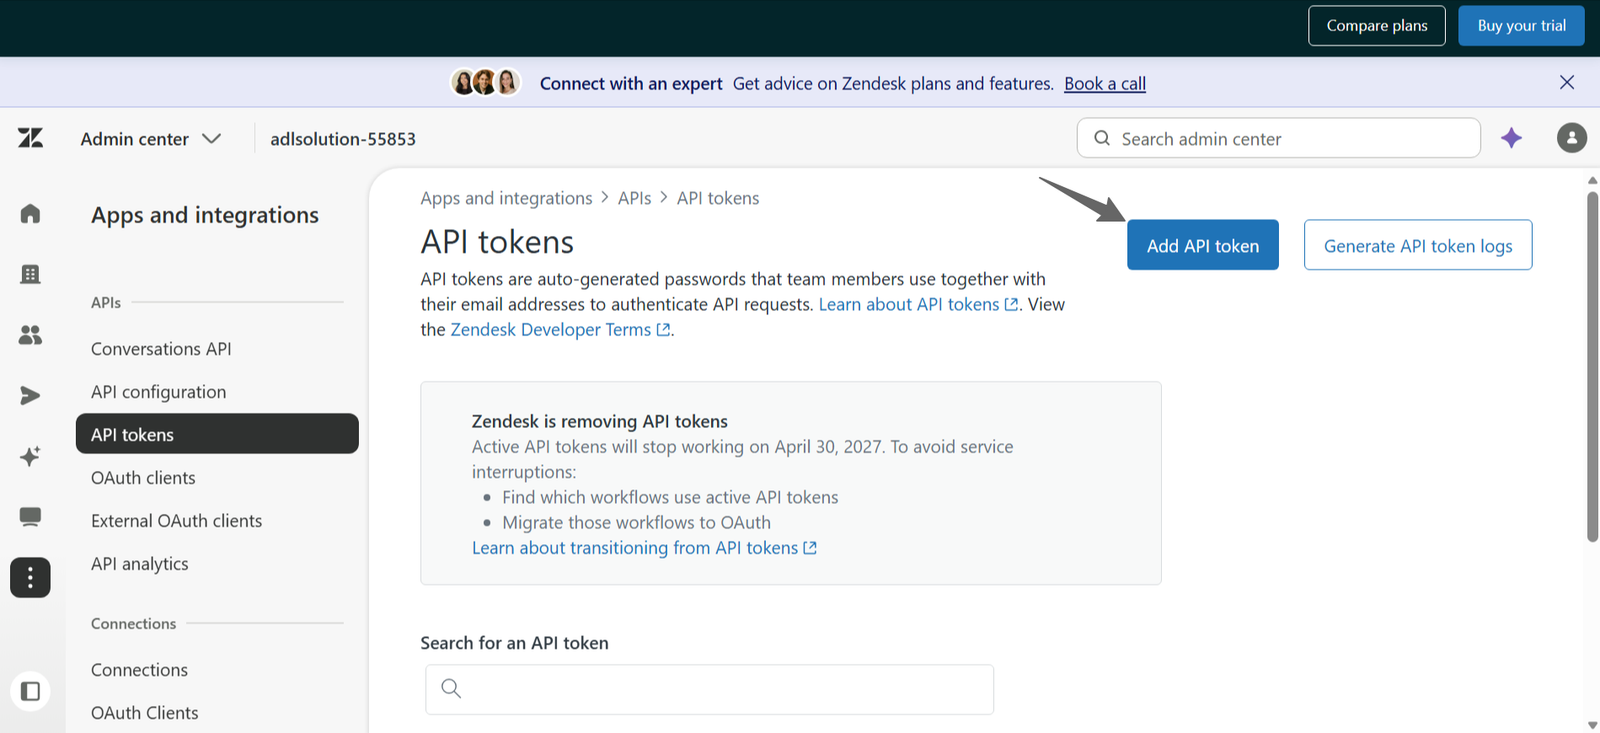
Task: Focus the Search for an API token field
Action: [x=709, y=690]
